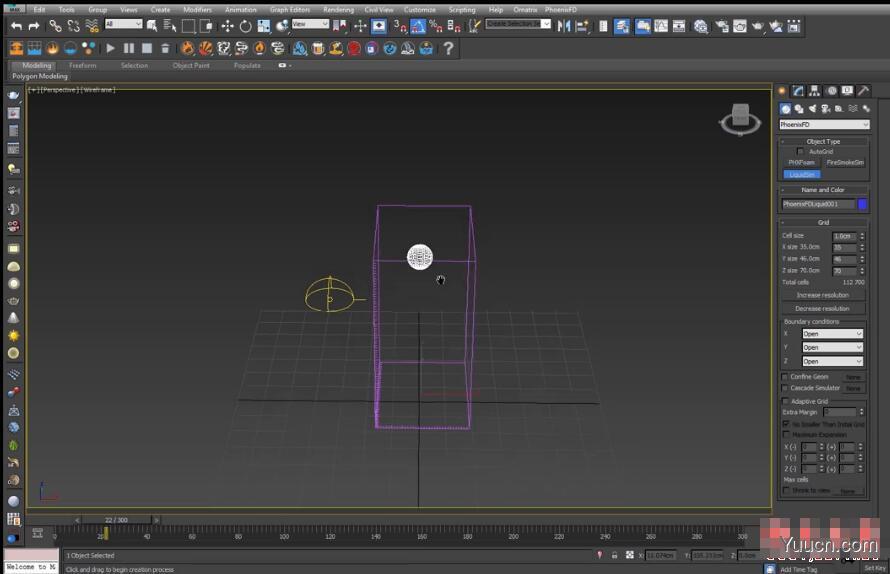
Task: Click the Increase resolution button
Action: 822,295
